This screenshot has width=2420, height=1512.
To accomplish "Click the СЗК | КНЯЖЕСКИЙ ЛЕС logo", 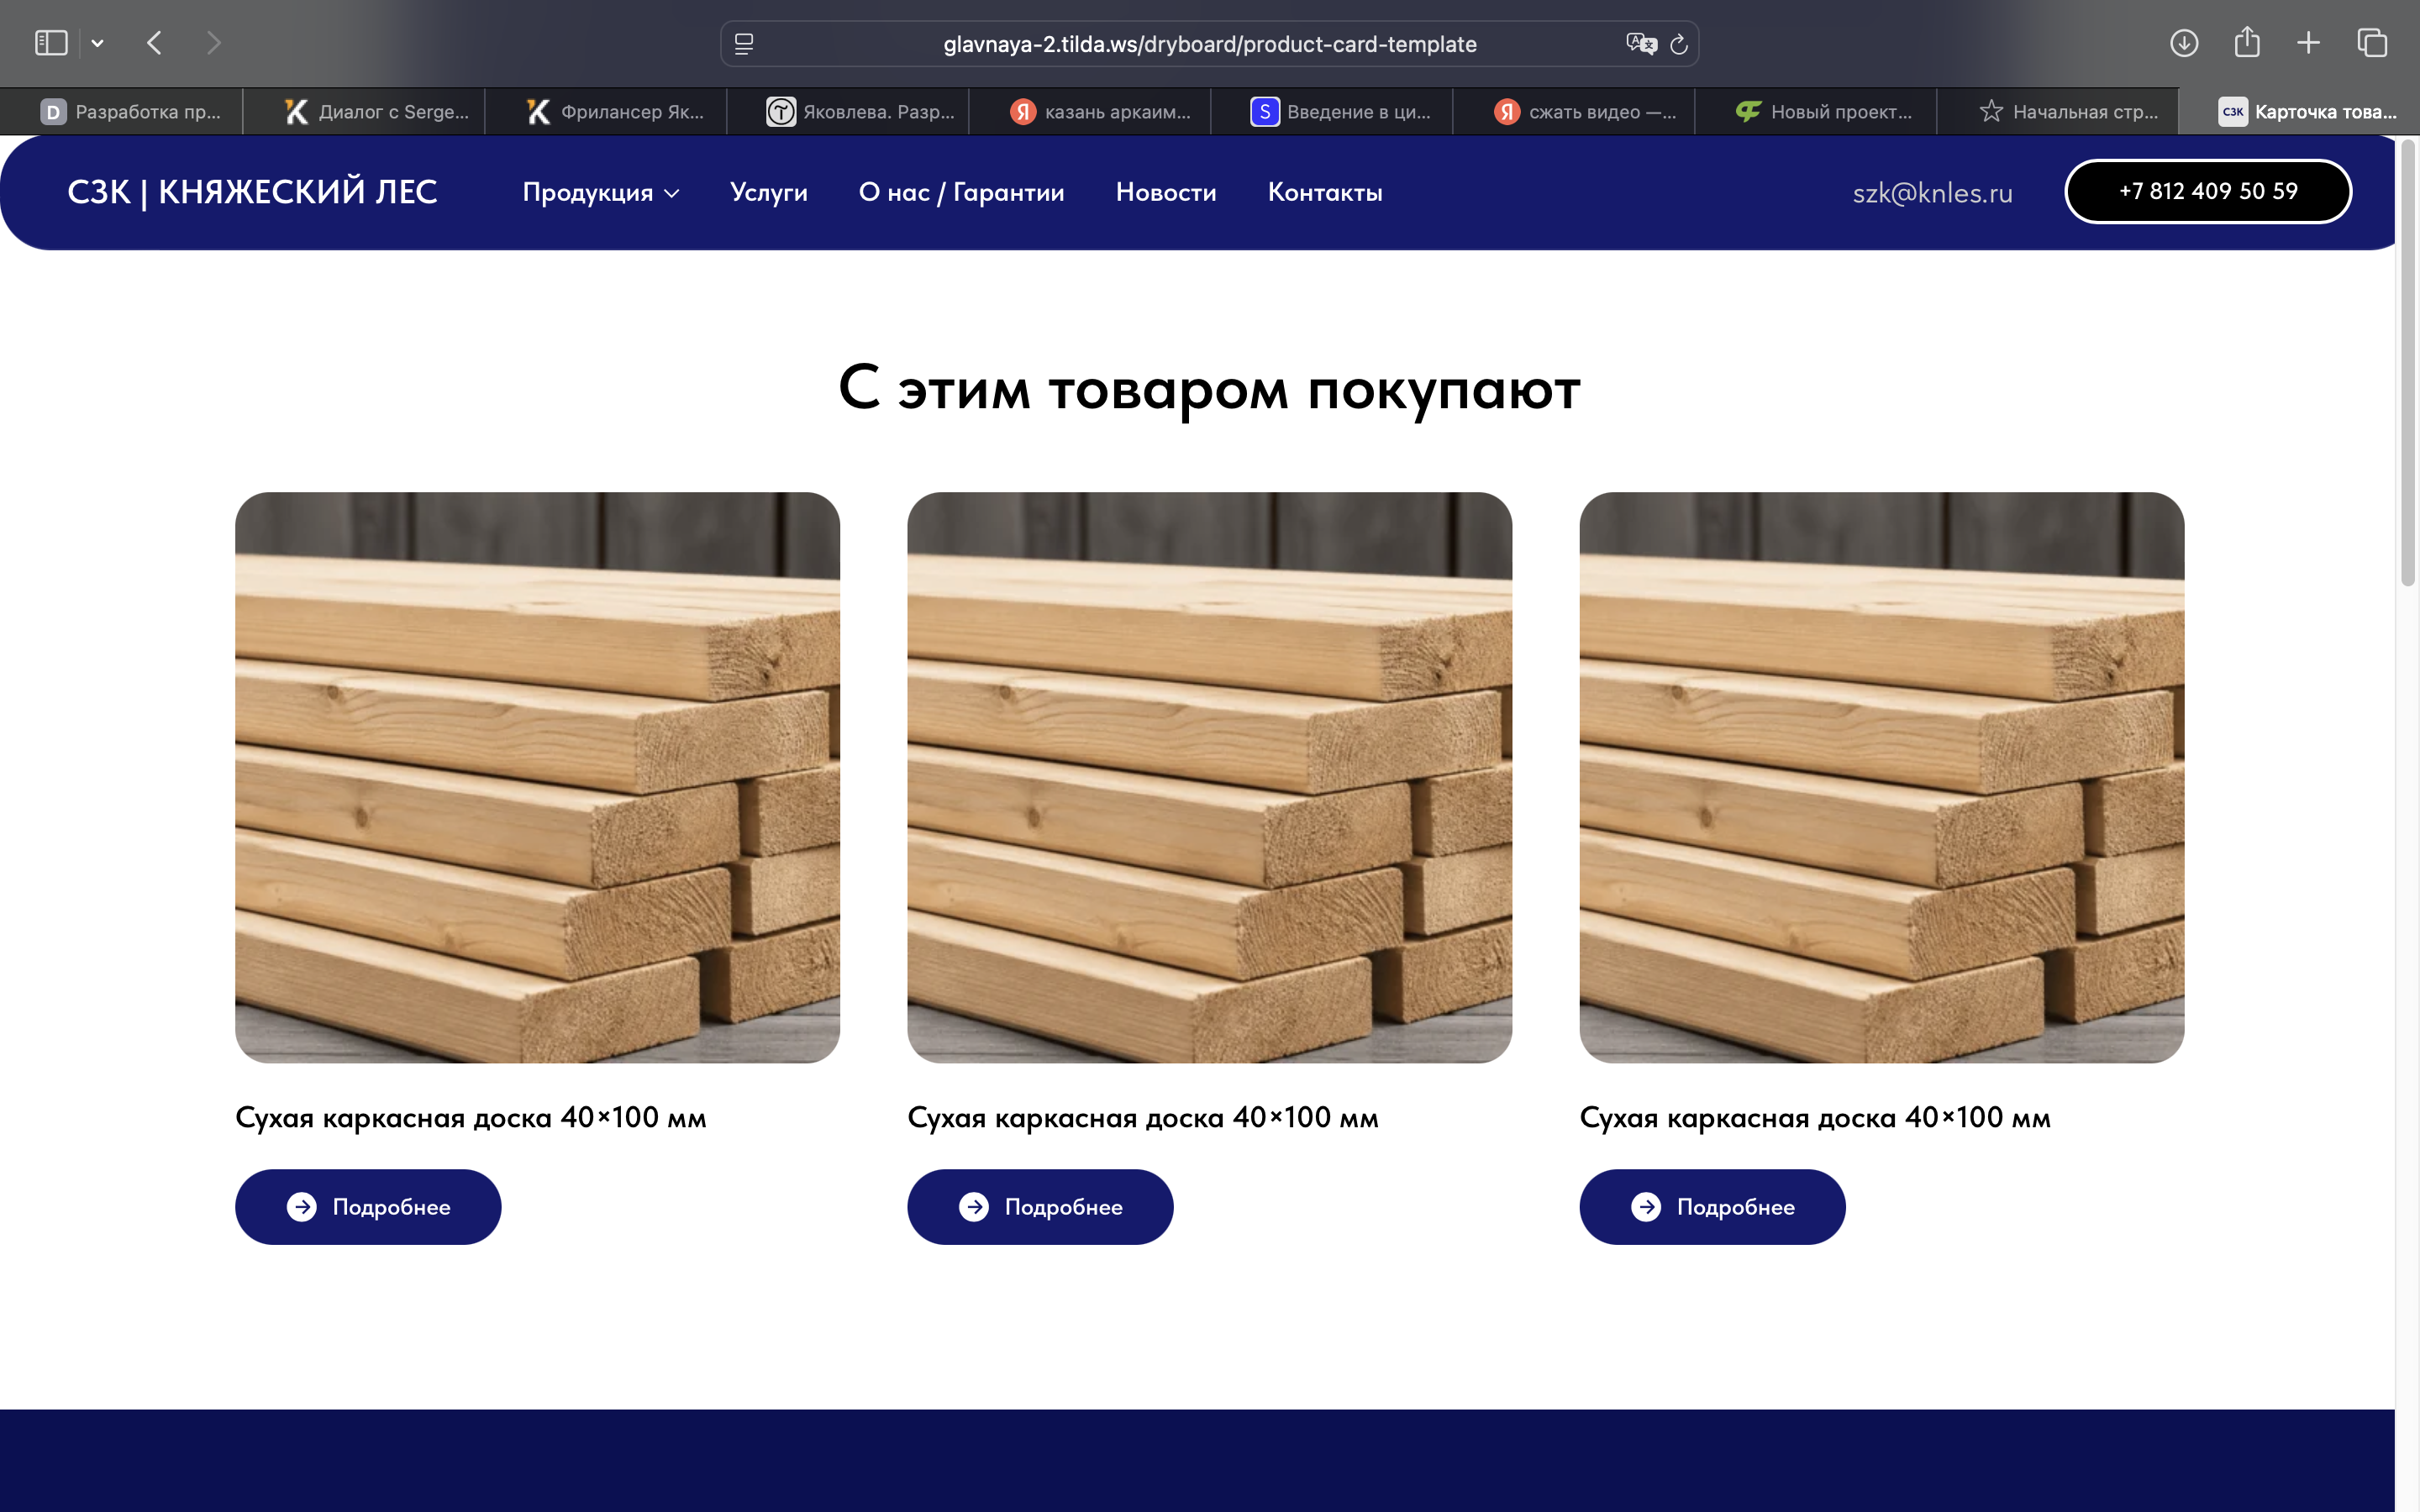I will coord(252,192).
